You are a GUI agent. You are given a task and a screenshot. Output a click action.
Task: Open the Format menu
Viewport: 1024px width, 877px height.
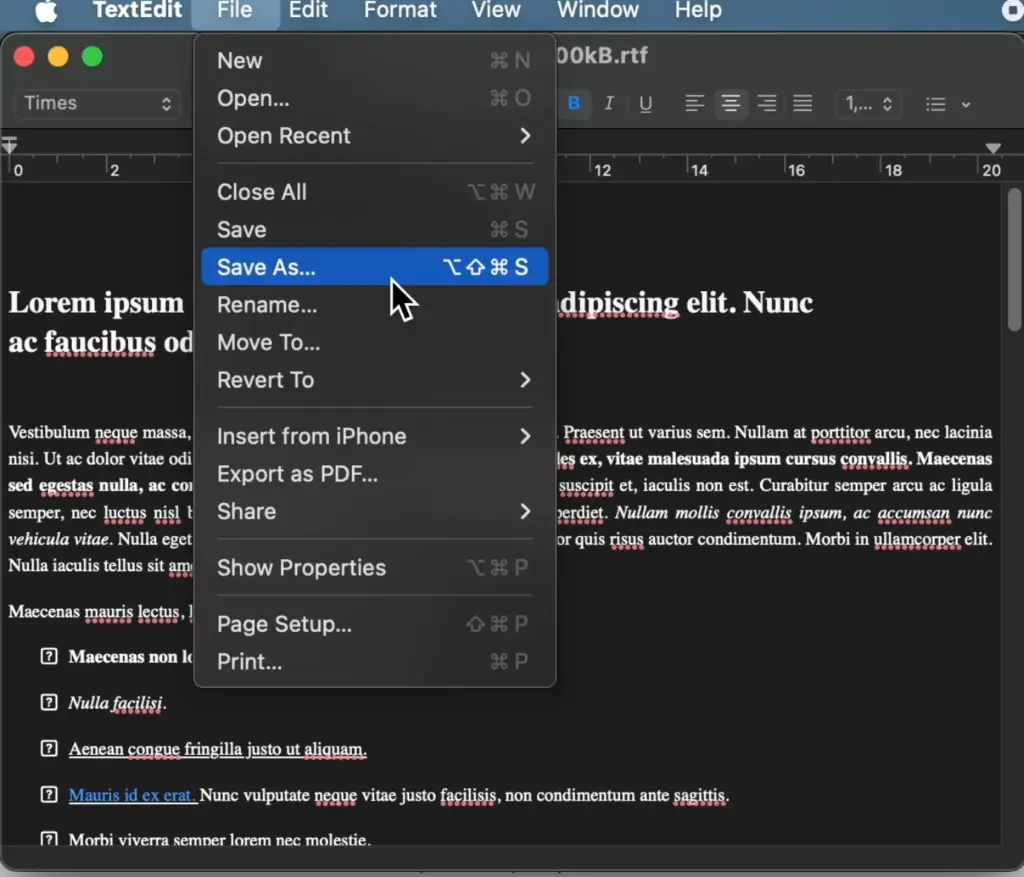pos(400,10)
